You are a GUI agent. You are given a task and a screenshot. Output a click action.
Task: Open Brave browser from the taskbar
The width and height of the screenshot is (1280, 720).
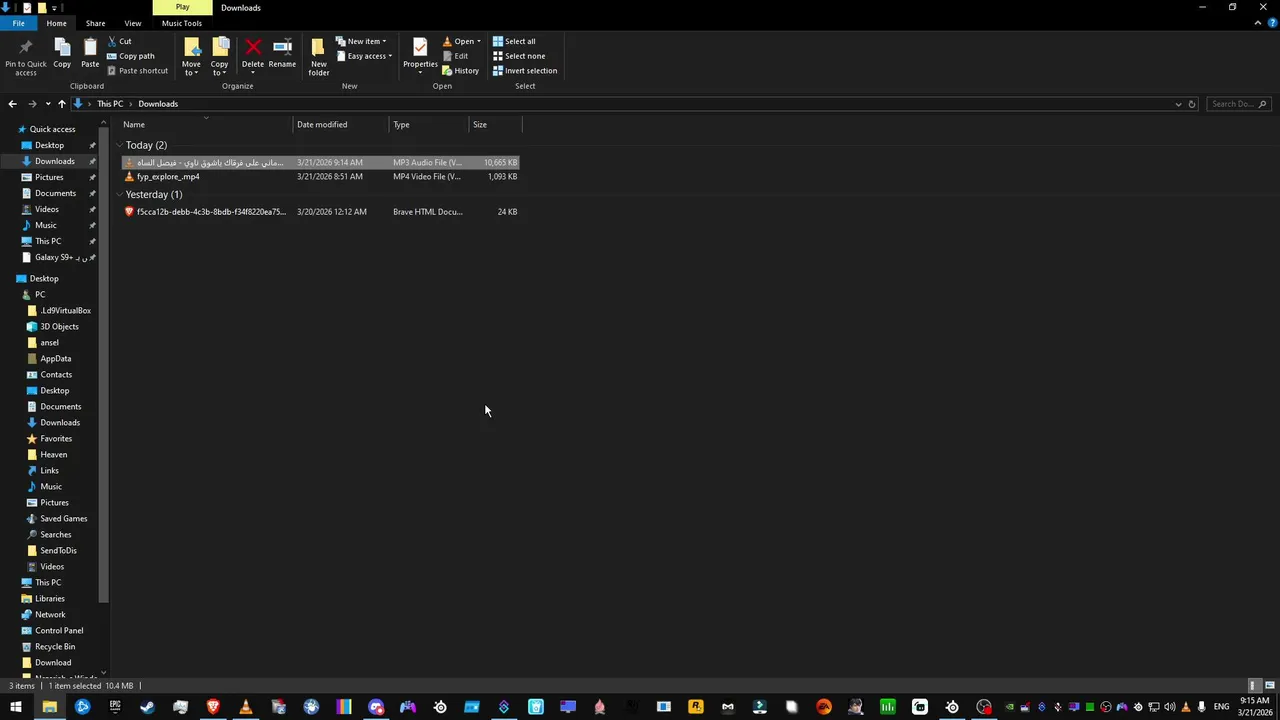click(213, 707)
